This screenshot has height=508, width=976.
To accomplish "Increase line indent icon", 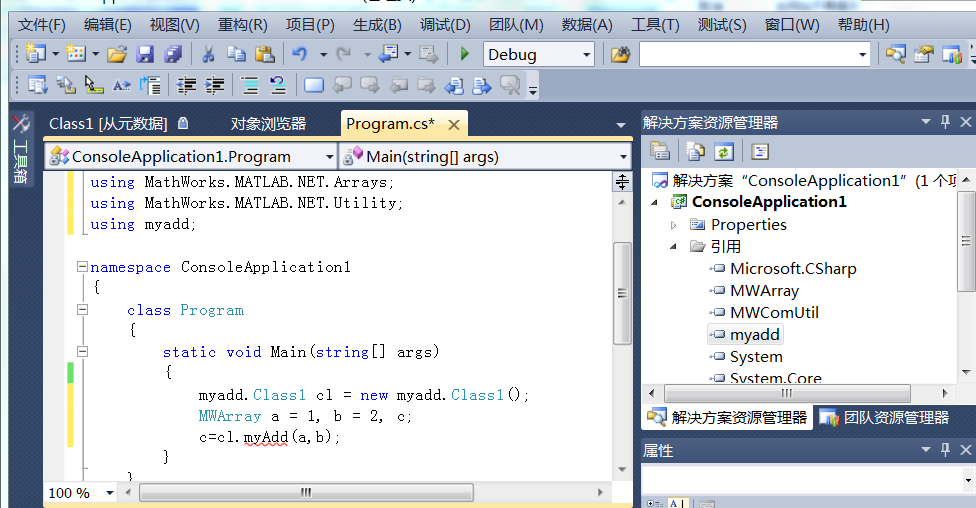I will [x=215, y=85].
